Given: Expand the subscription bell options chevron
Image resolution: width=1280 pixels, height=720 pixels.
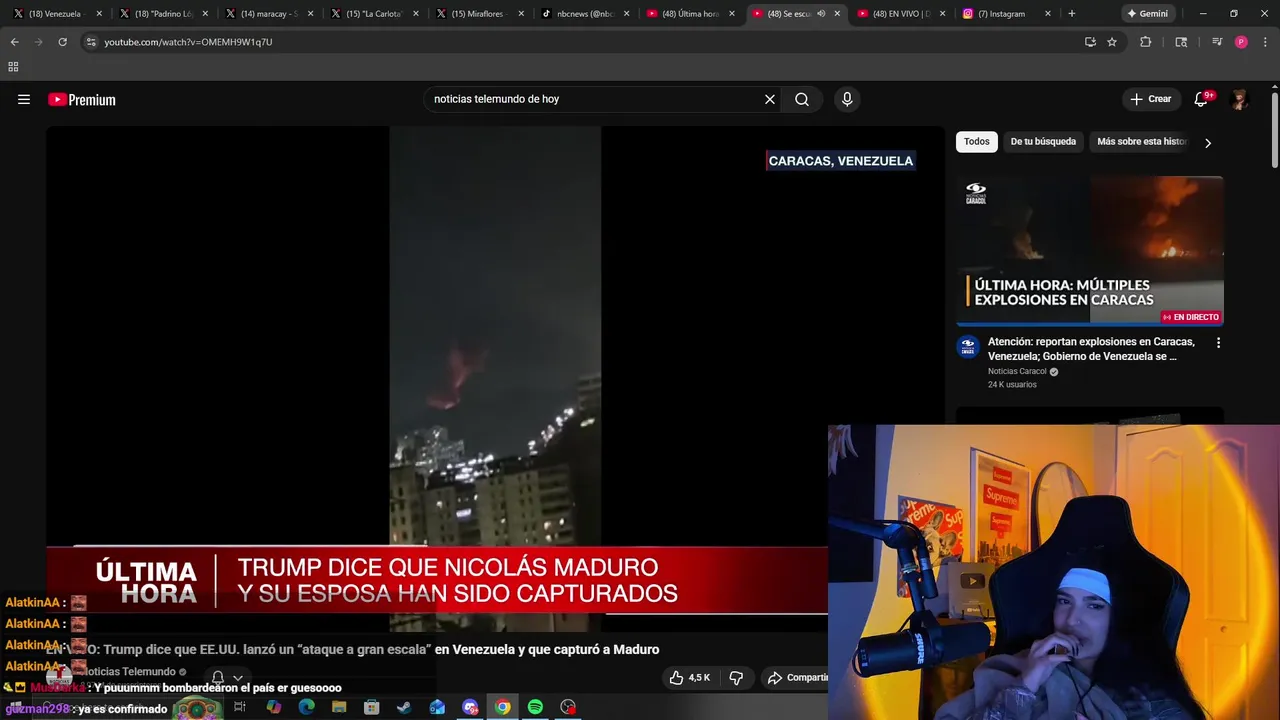Looking at the screenshot, I should [238, 678].
